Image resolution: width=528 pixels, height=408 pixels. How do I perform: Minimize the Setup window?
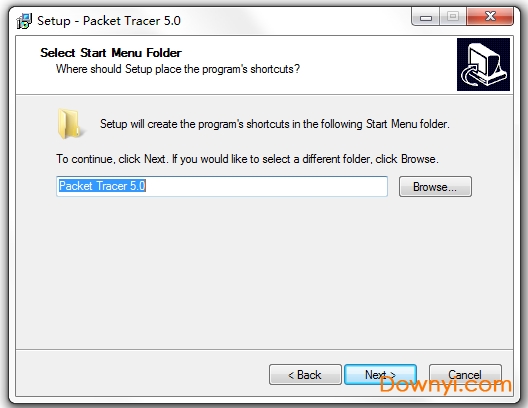pos(426,17)
